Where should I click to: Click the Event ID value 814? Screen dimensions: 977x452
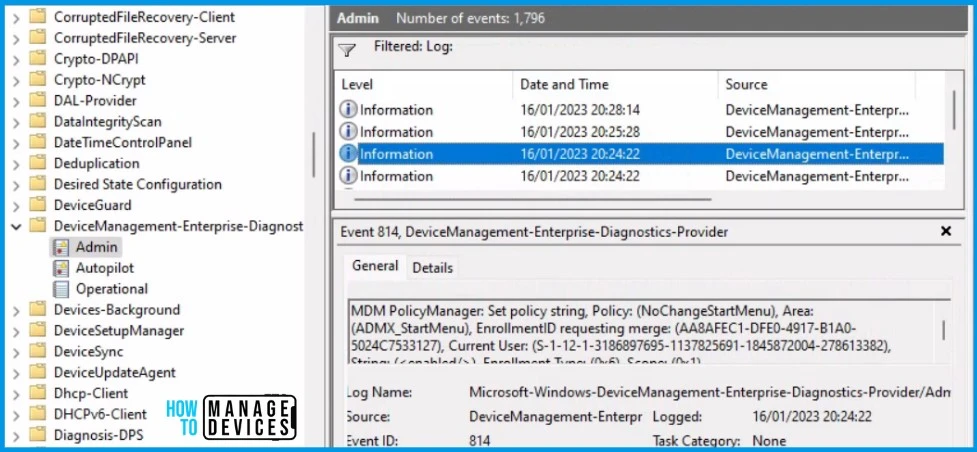(480, 441)
